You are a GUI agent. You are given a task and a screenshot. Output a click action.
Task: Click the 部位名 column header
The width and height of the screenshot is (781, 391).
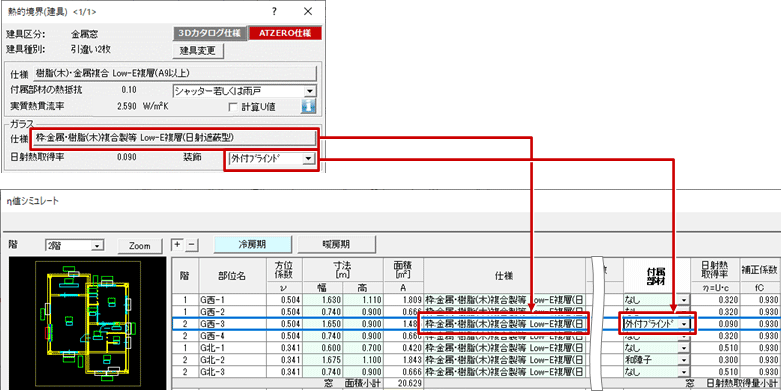coord(232,276)
